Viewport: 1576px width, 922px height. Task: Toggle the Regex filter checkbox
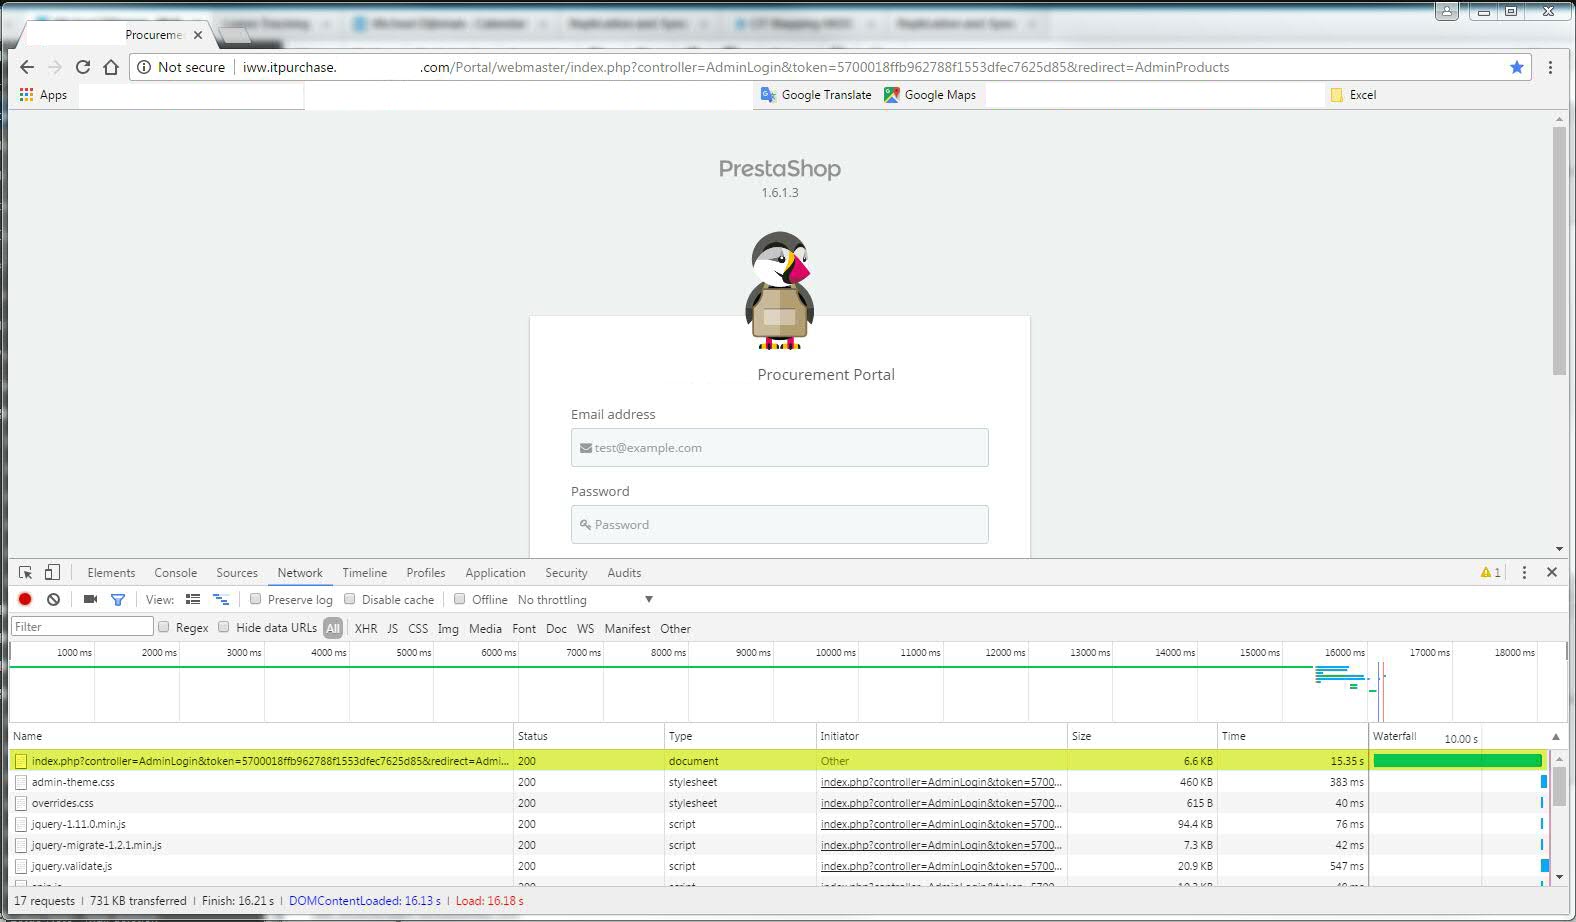tap(163, 627)
